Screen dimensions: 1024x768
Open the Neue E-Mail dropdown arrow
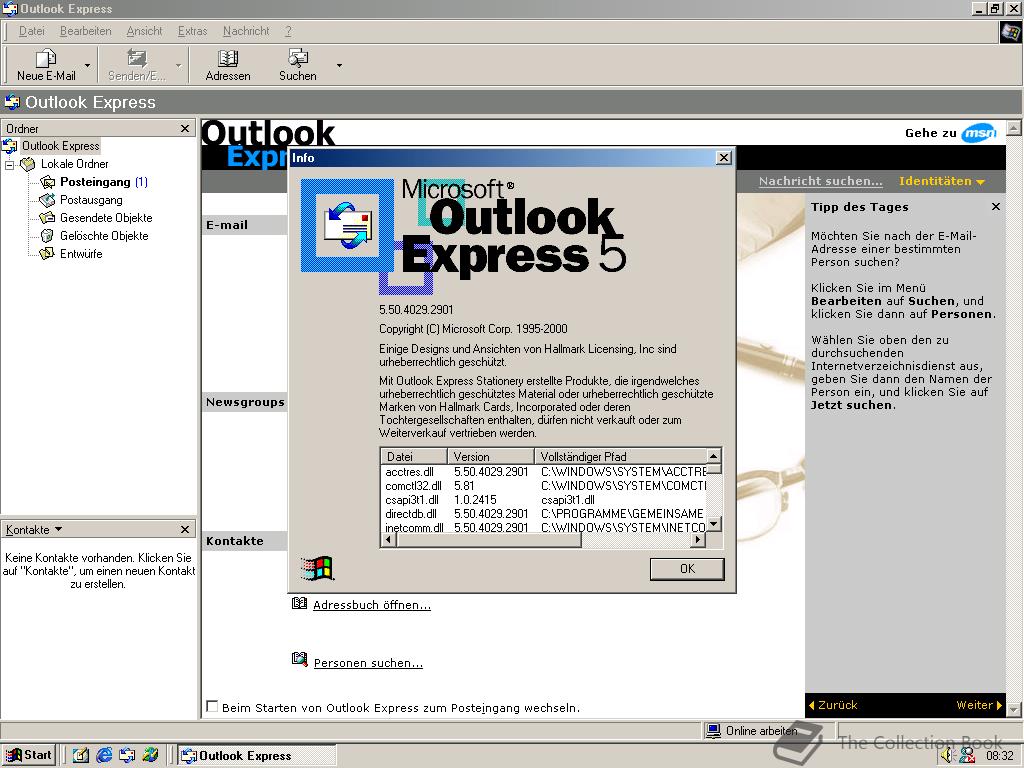[x=87, y=65]
